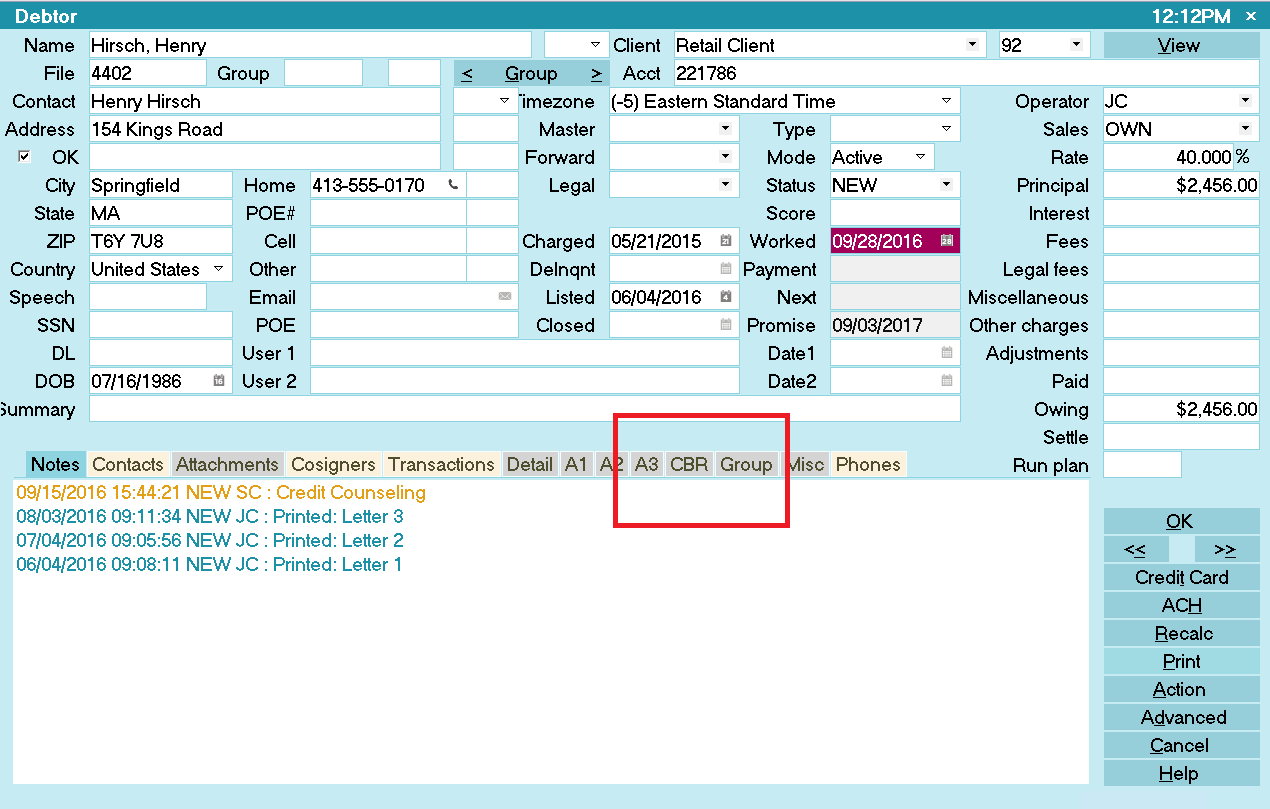Expand the Timezone dropdown
This screenshot has height=809, width=1270.
click(946, 101)
